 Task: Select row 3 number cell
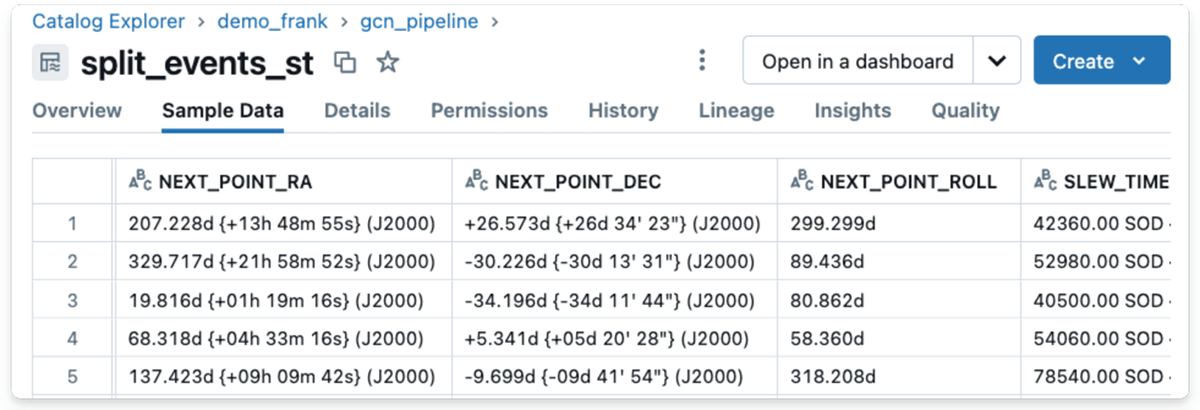72,300
